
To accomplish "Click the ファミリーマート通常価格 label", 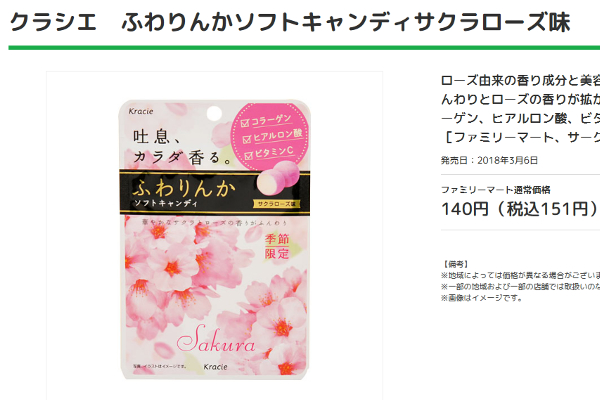I will coord(496,189).
